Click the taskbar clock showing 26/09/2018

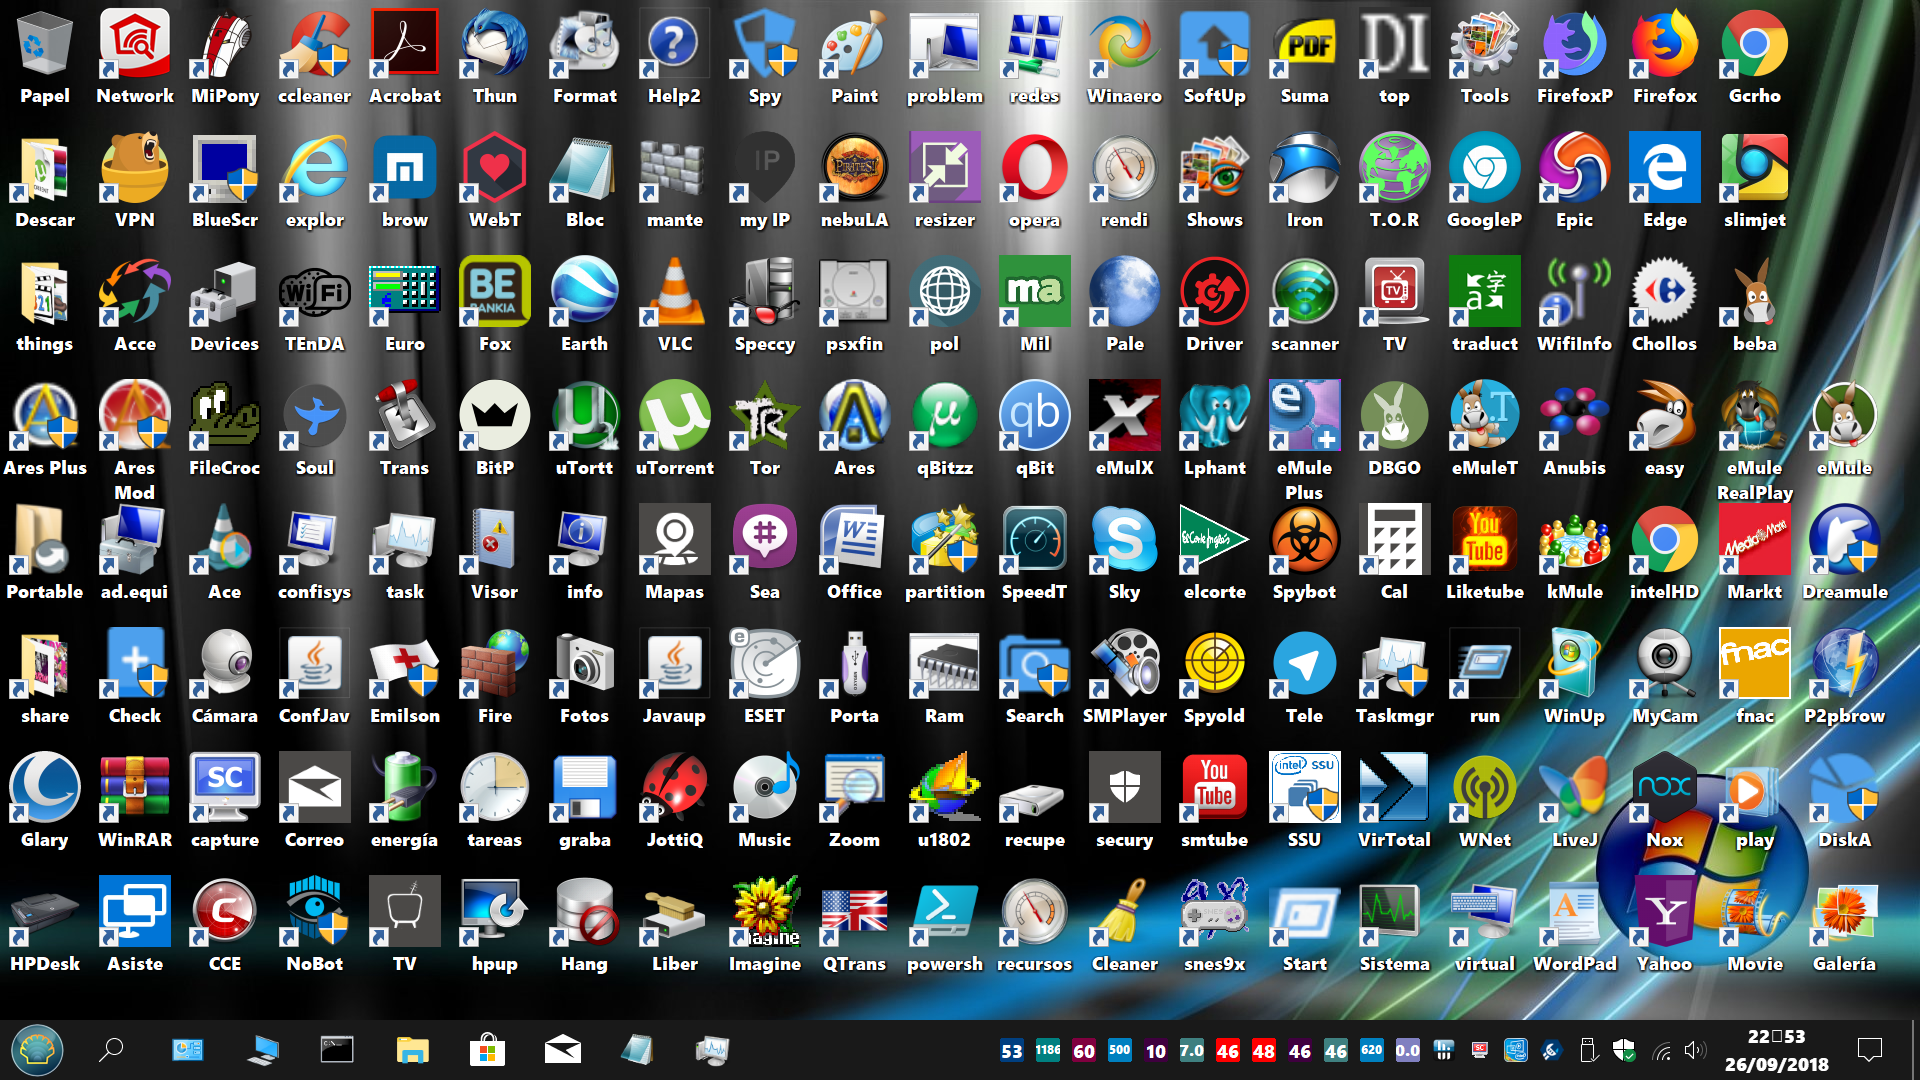pyautogui.click(x=1777, y=1050)
